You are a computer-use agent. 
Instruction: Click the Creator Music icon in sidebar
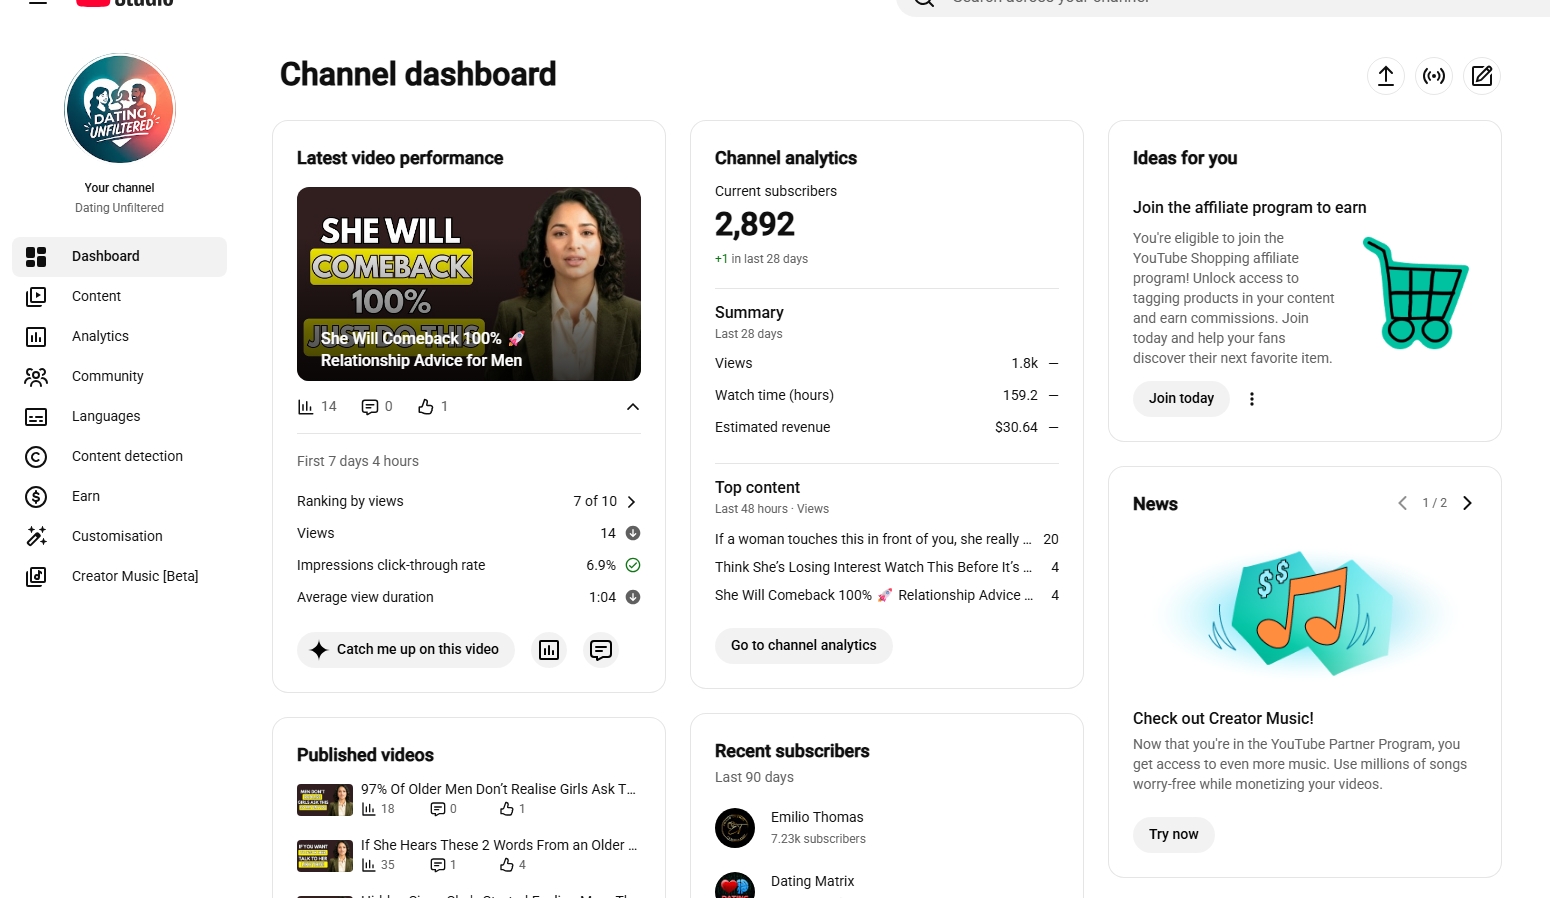tap(36, 577)
